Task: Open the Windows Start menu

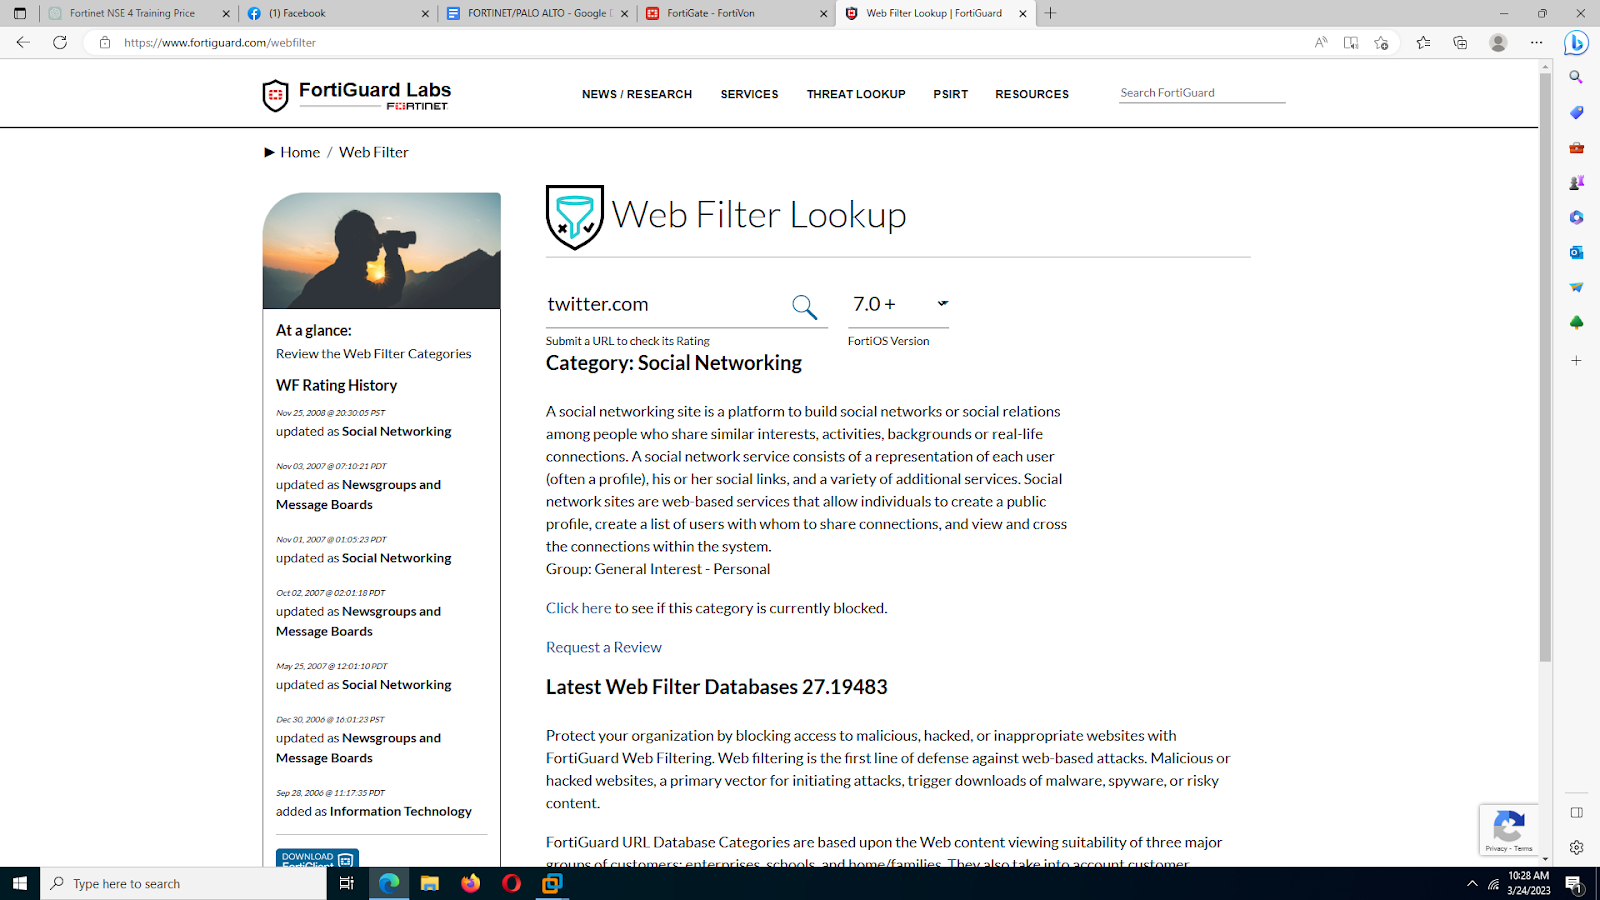Action: tap(20, 883)
